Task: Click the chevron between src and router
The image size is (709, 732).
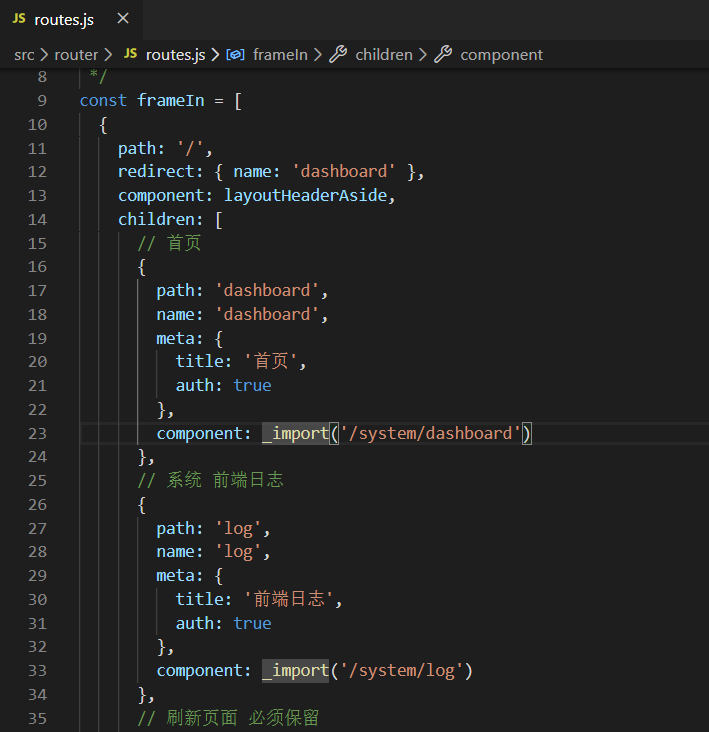Action: [x=44, y=55]
